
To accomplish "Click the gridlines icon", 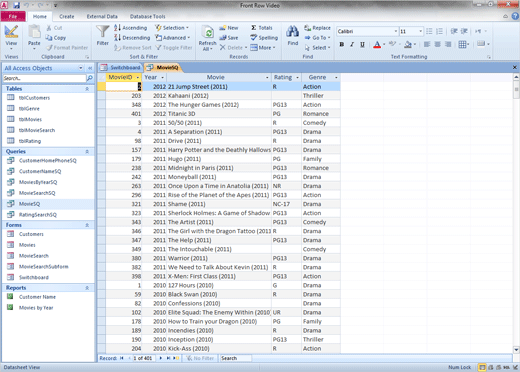I will point(462,44).
